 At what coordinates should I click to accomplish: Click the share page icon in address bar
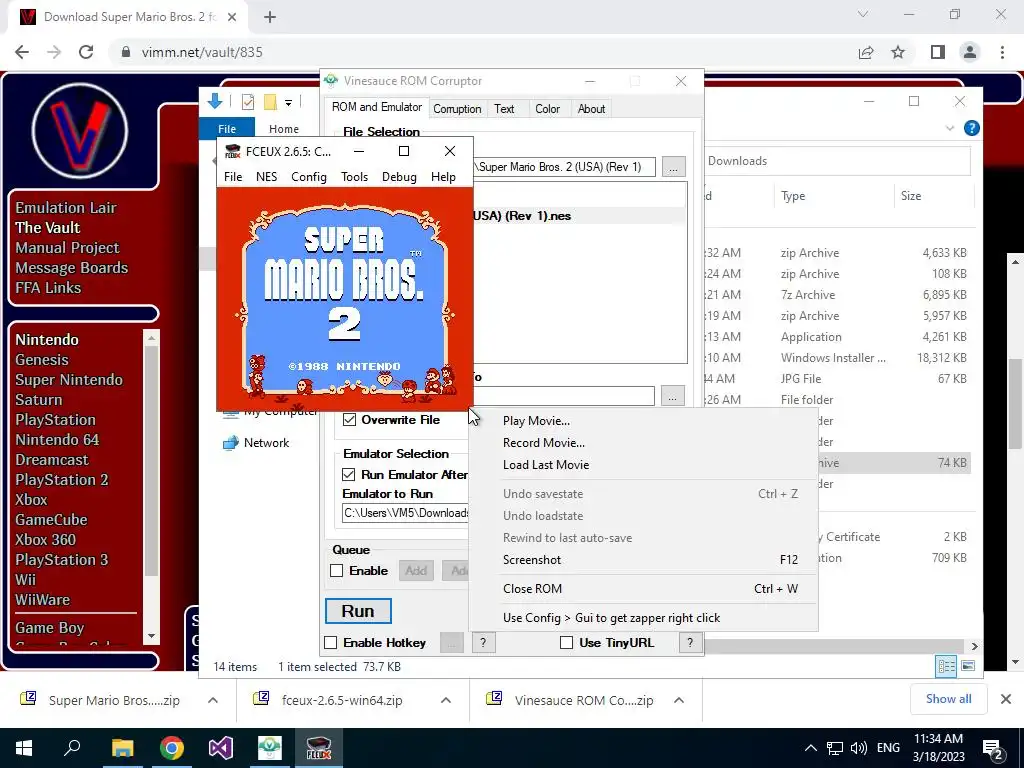866,52
